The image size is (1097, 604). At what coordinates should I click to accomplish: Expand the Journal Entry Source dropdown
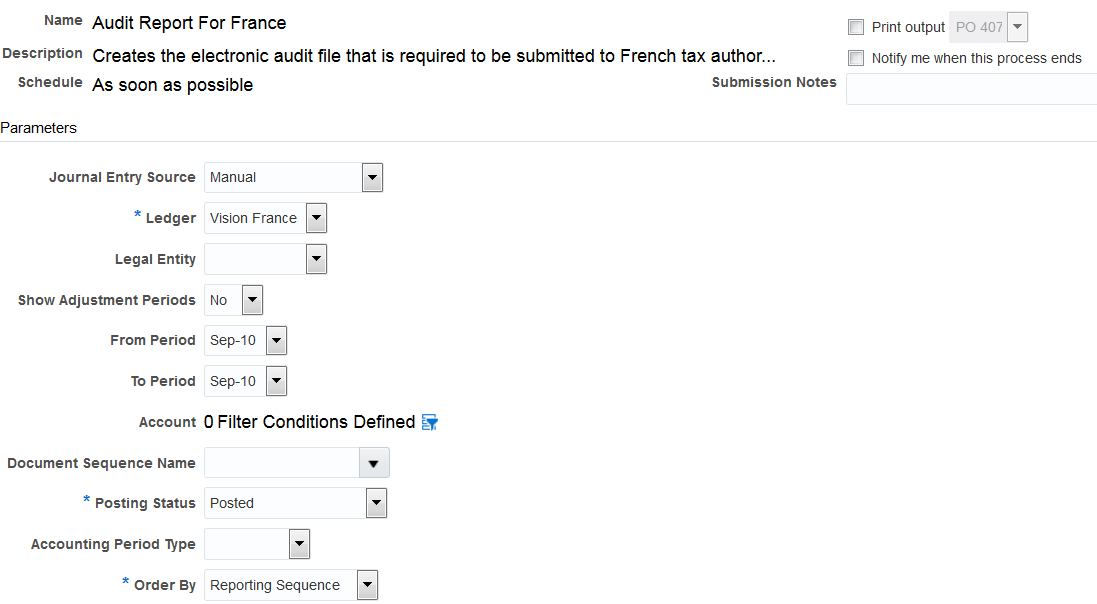pos(372,178)
